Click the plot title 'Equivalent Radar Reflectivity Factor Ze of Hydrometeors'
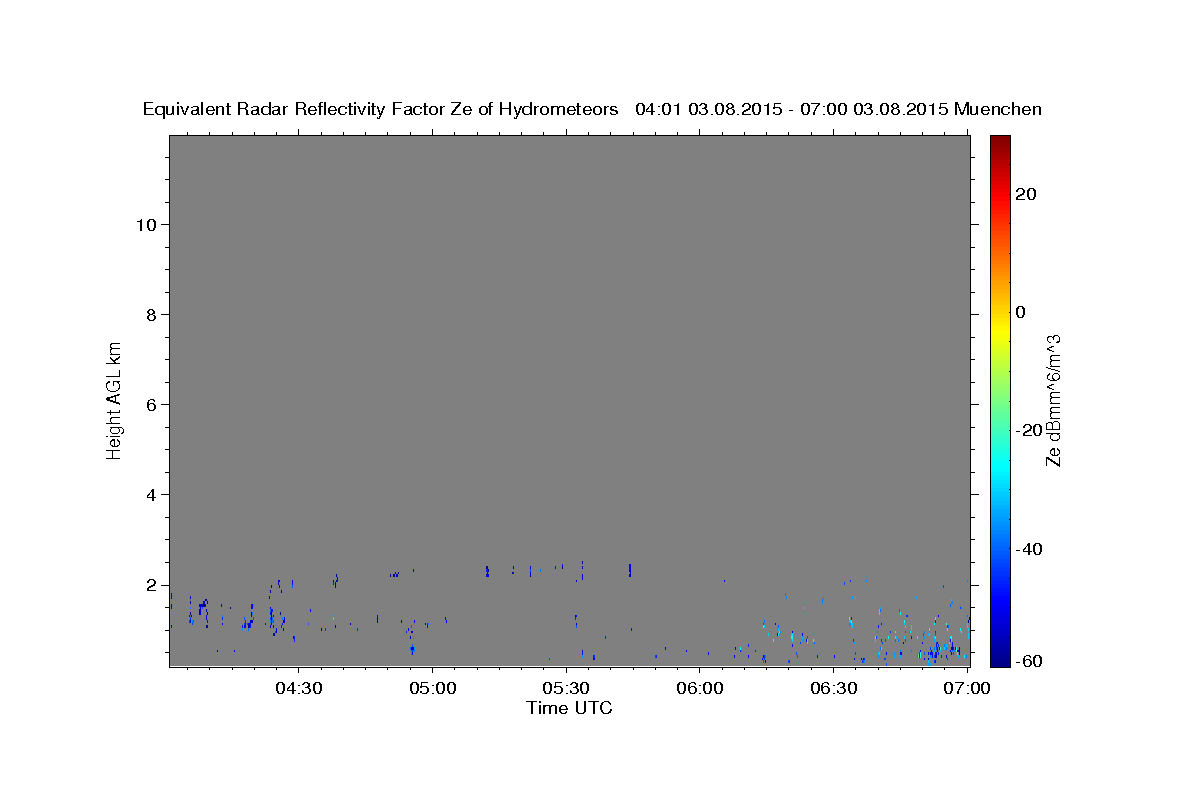 click(381, 110)
